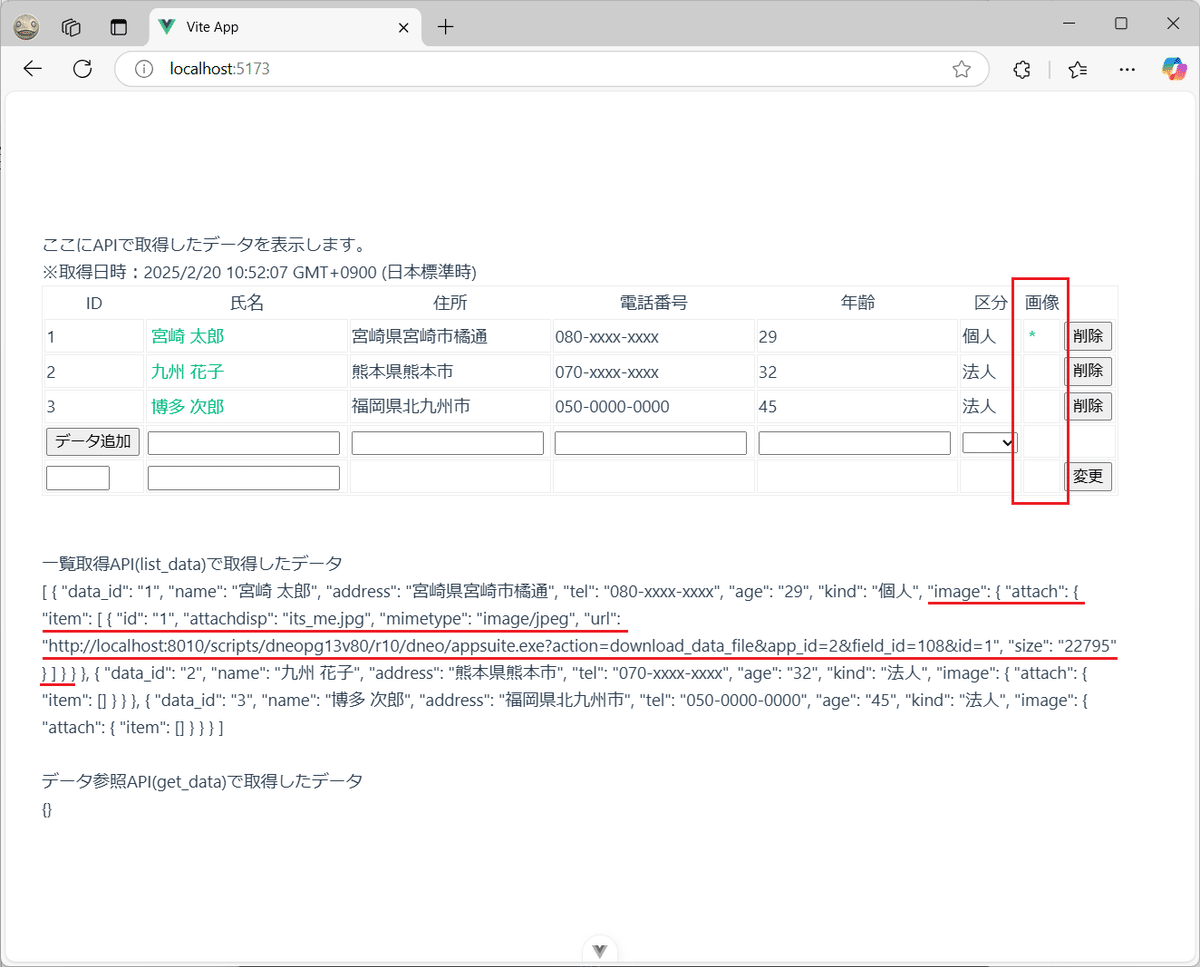View site information for localhost:5173
The height and width of the screenshot is (967, 1200).
click(146, 69)
